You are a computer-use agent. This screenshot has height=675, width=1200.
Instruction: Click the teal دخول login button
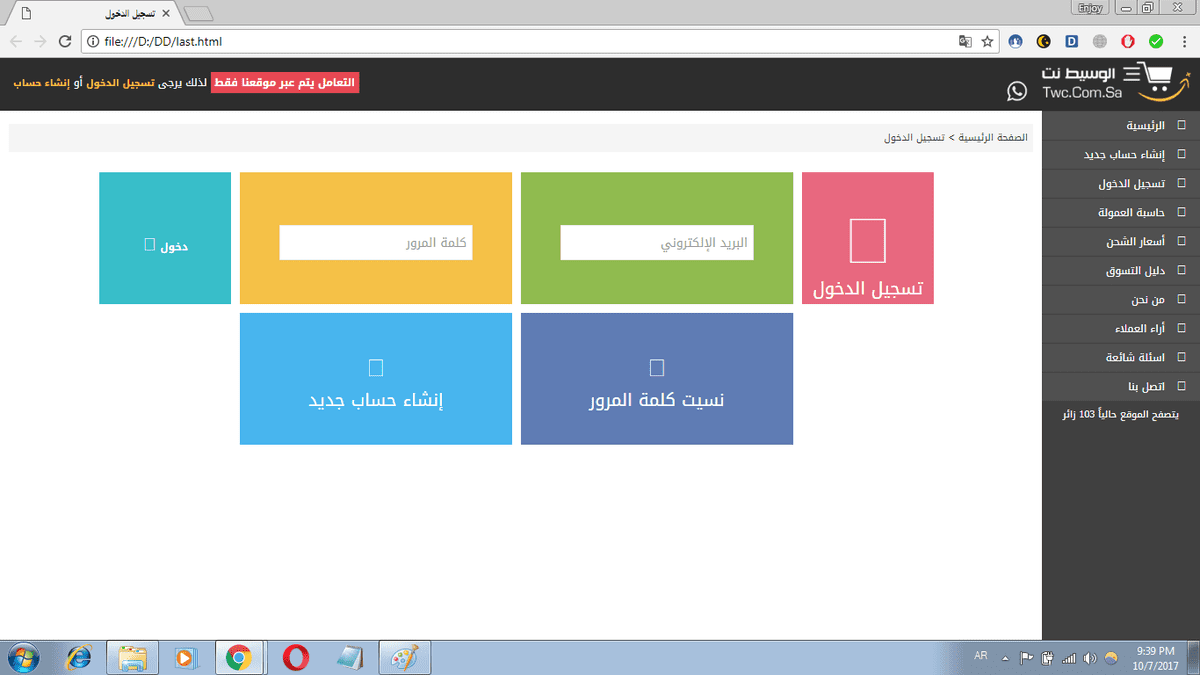click(x=165, y=238)
